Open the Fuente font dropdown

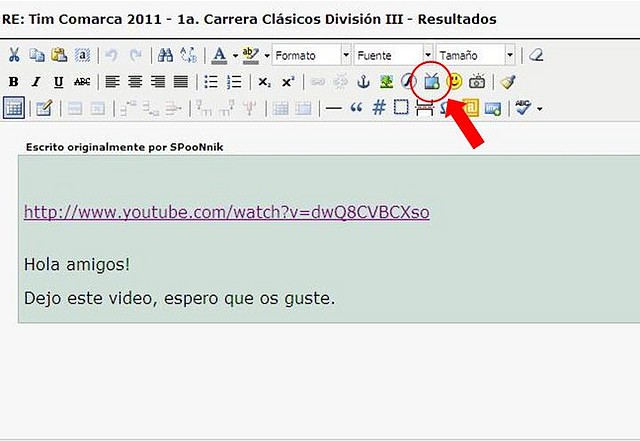[393, 55]
